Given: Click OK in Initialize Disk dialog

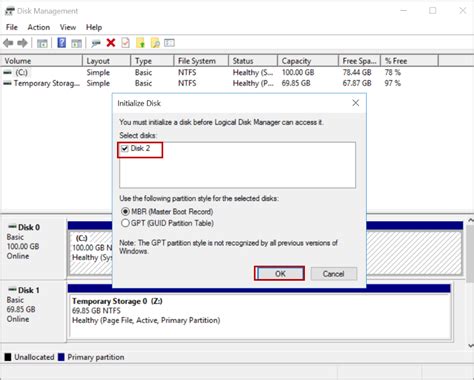Looking at the screenshot, I should click(279, 274).
